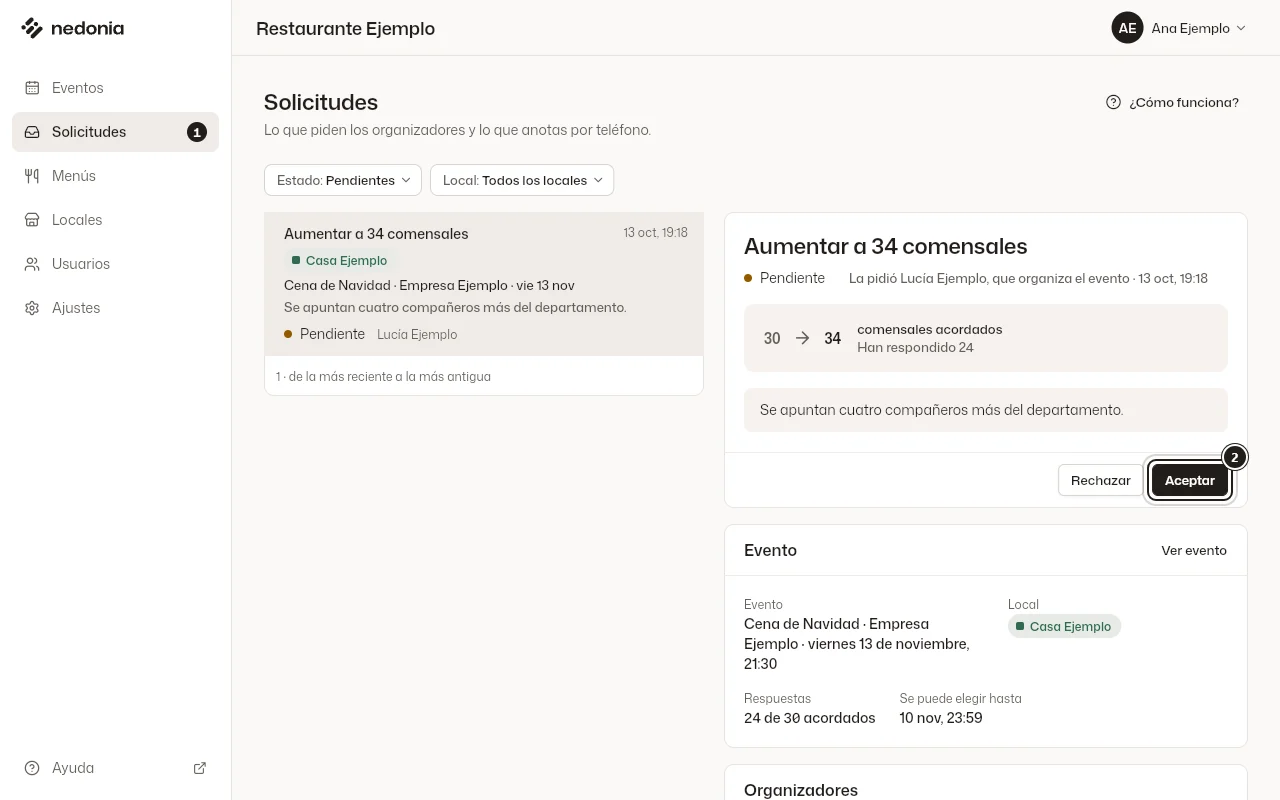Click the Restaurante Ejemplo title
Image resolution: width=1280 pixels, height=800 pixels.
point(345,28)
